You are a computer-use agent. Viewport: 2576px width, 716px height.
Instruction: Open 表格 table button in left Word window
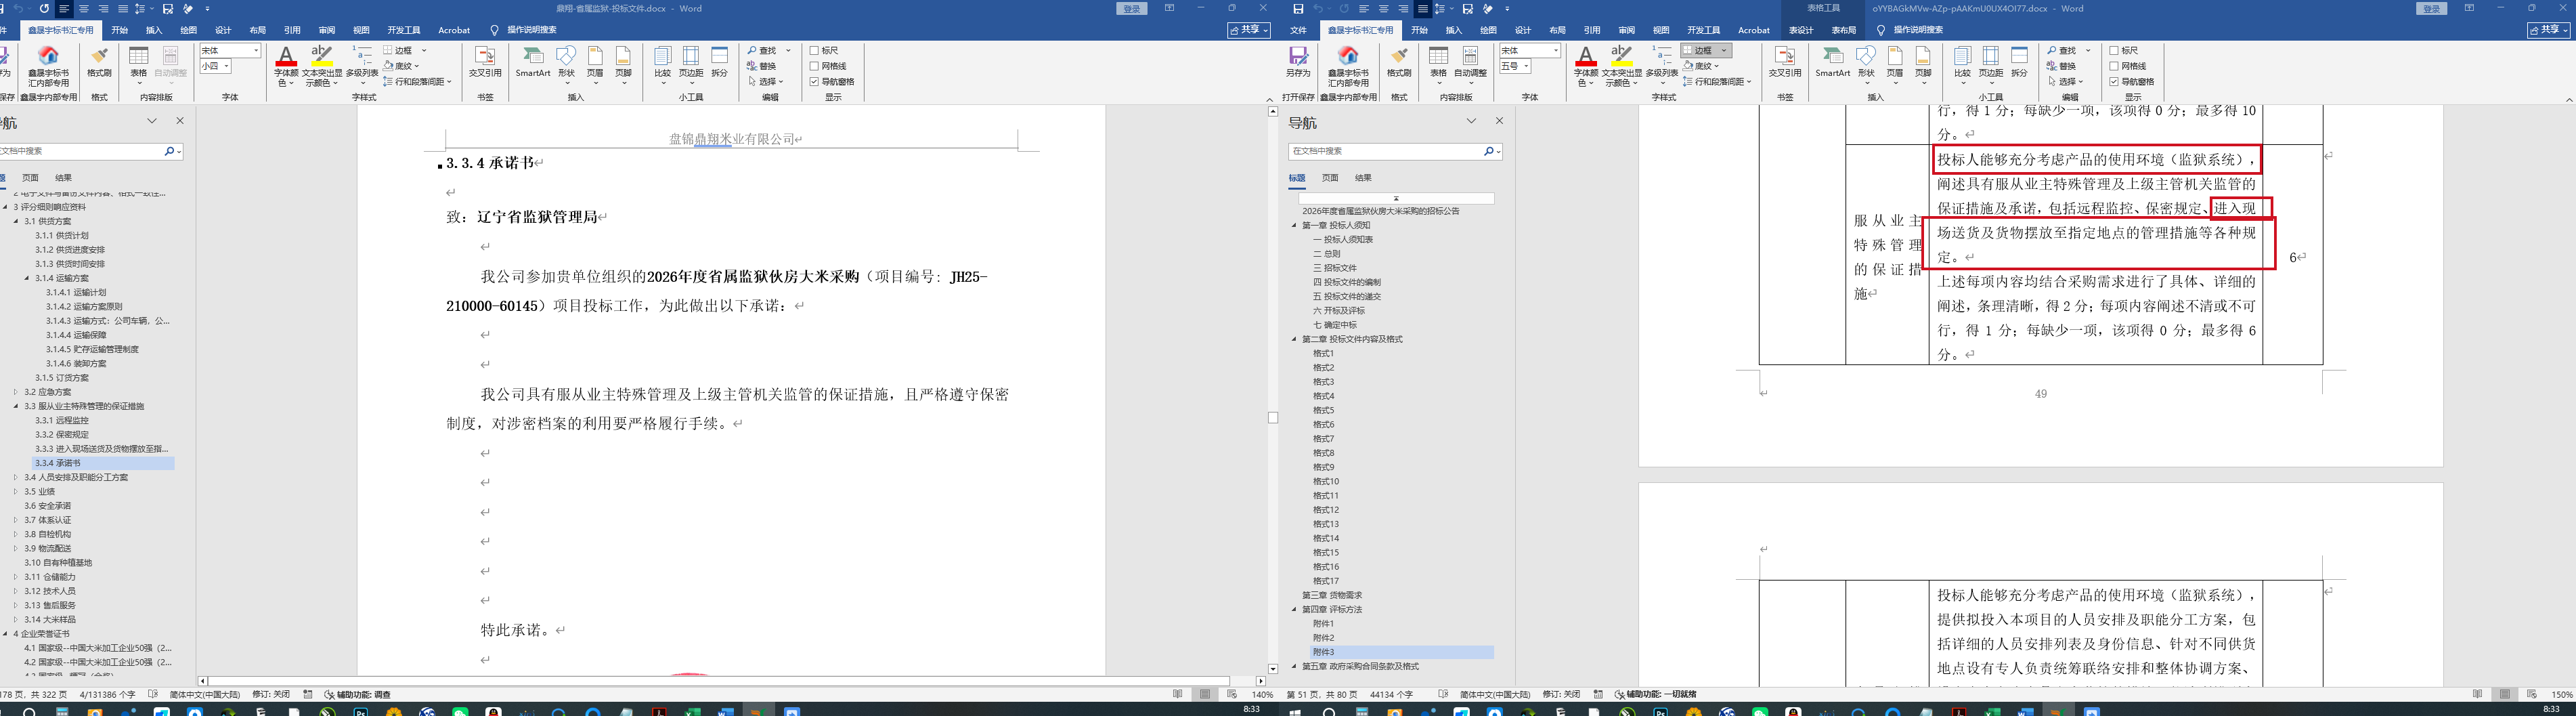pyautogui.click(x=139, y=64)
